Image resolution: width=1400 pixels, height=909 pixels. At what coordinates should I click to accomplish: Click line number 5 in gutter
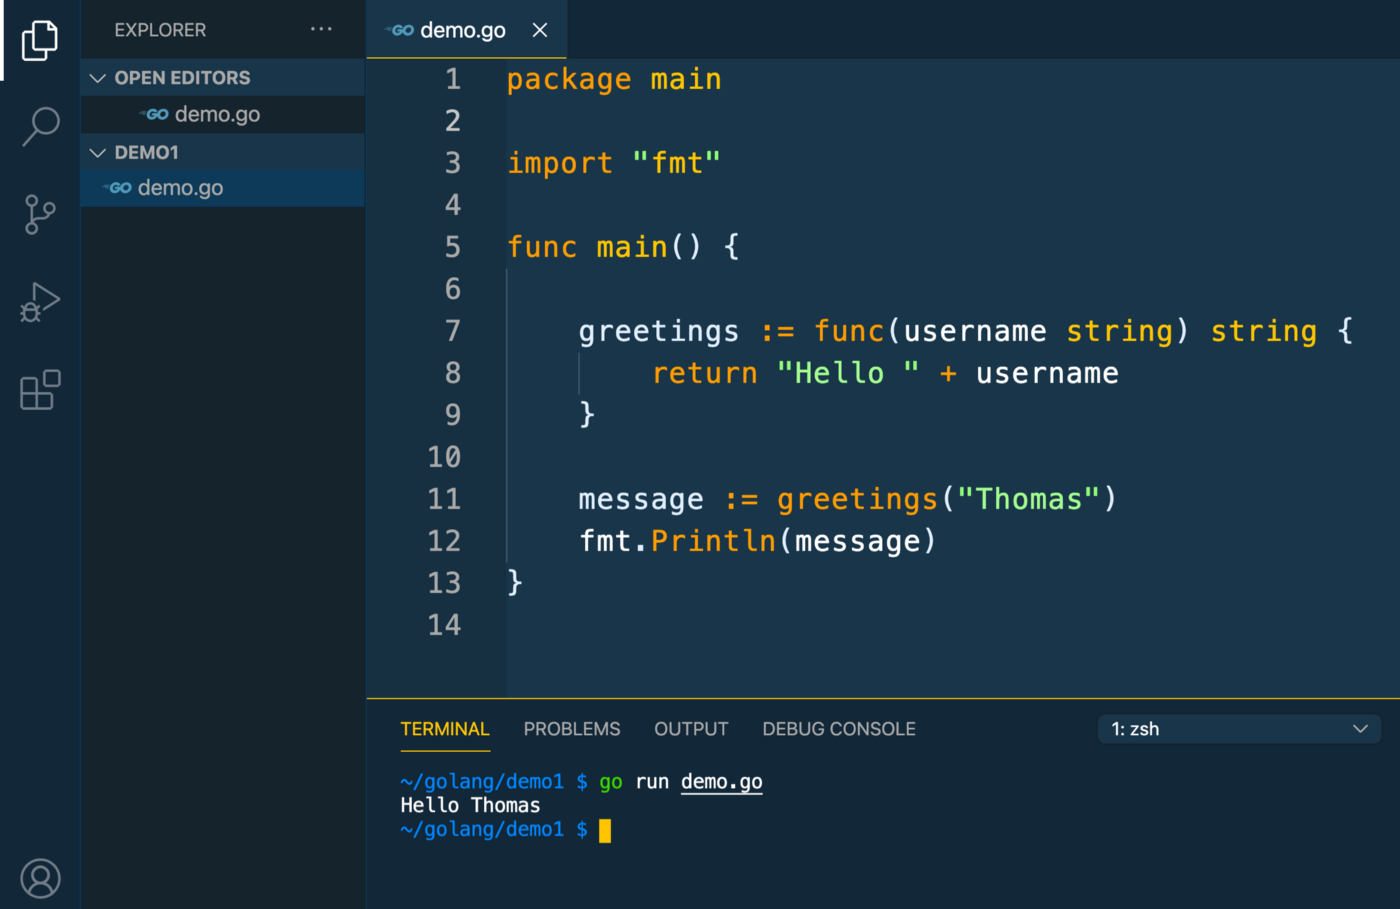(453, 247)
